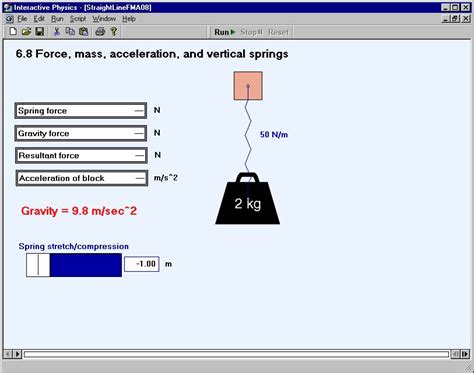474x373 pixels.
Task: Click the 50 N/m spring constant label
Action: point(274,135)
